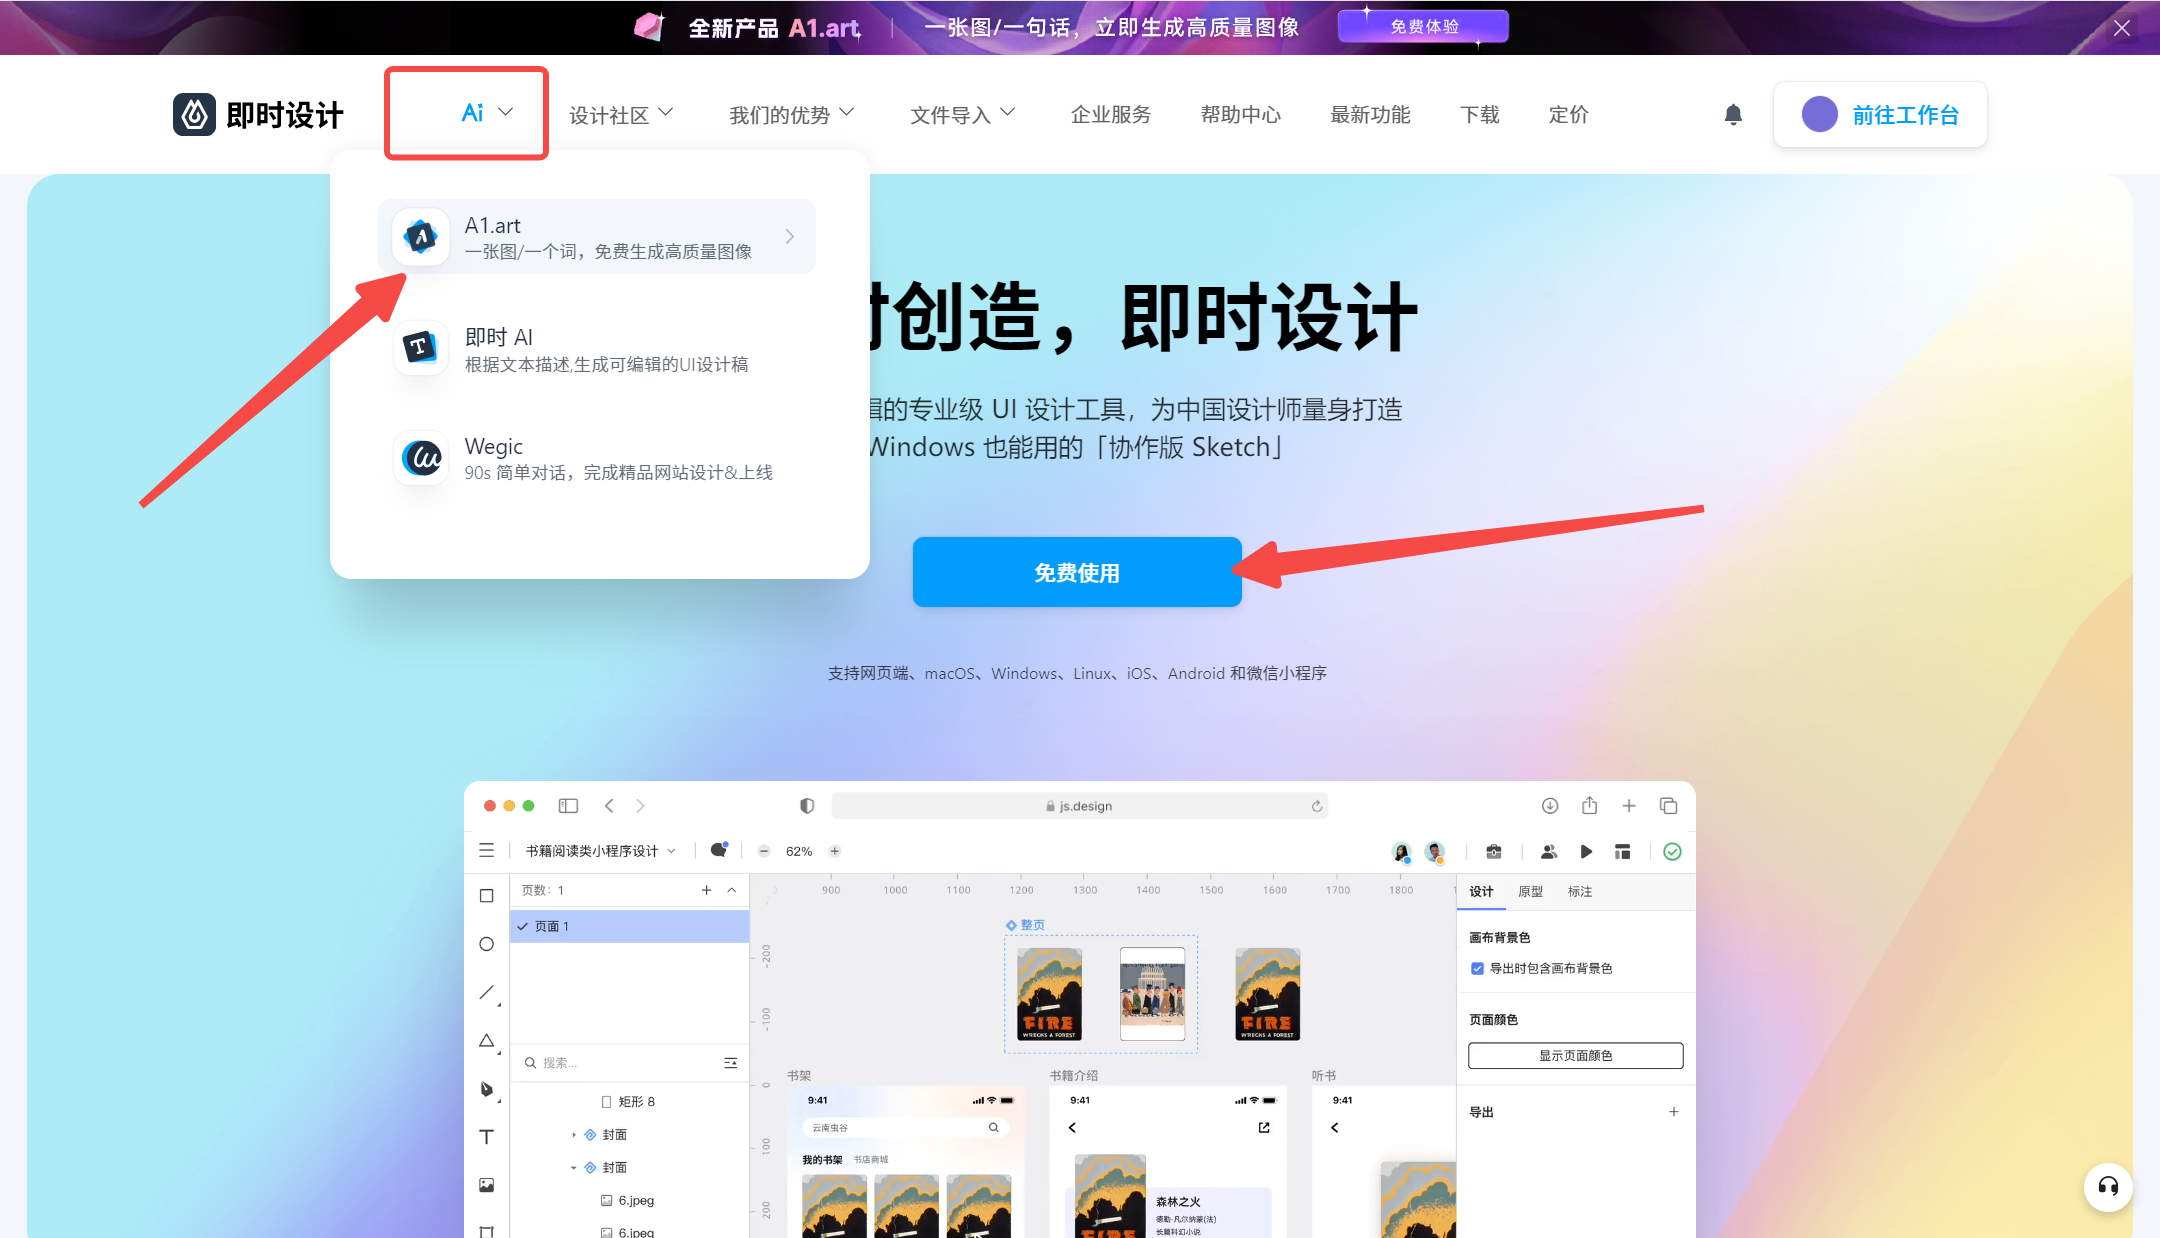Open the 下载 link
Screen dimensions: 2160x1238
pyautogui.click(x=1480, y=115)
